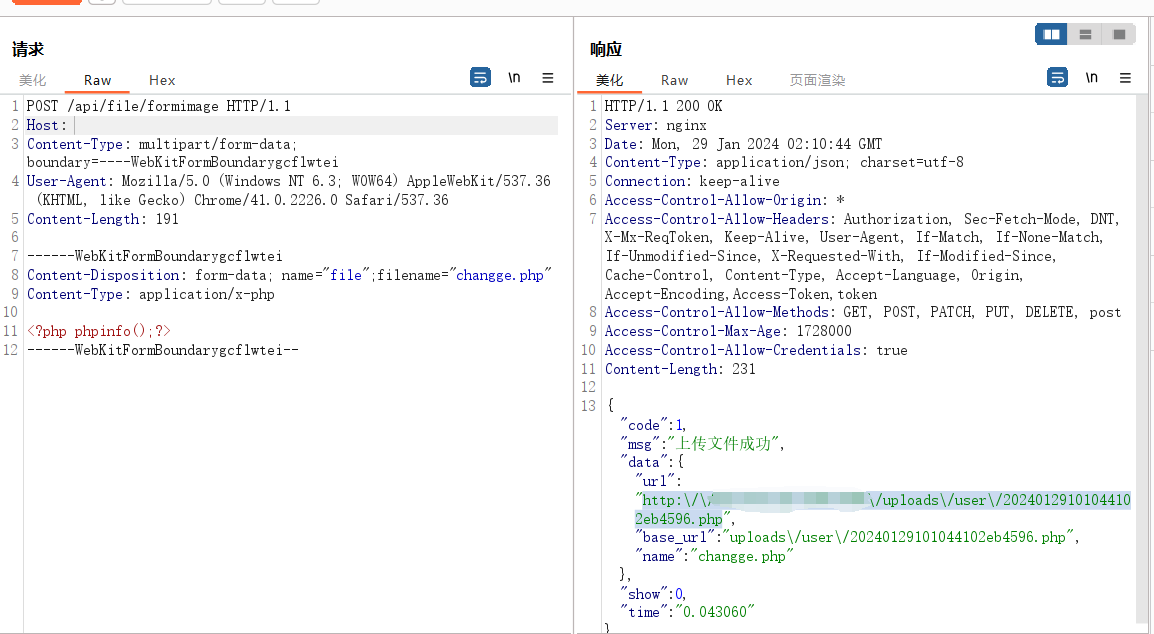
Task: Click the 请求 panel heading
Action: pos(28,49)
